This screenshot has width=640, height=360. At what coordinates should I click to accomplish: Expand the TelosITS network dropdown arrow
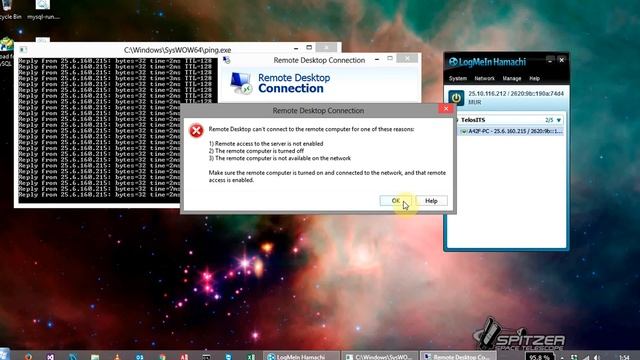point(559,120)
